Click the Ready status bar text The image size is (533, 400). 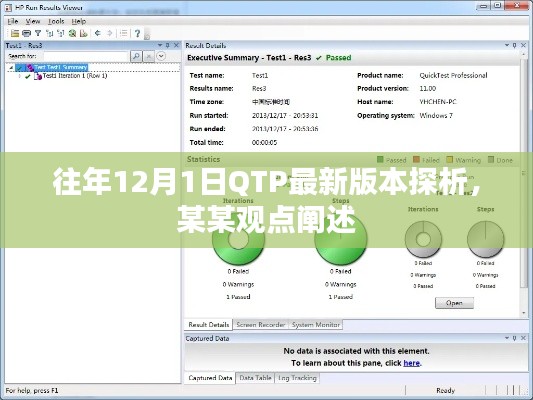[x=446, y=391]
